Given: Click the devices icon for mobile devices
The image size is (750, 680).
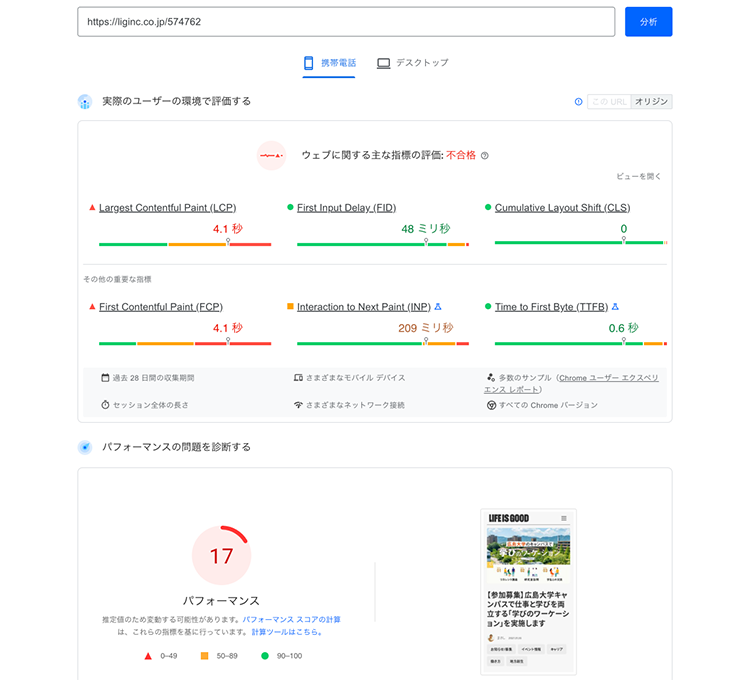Looking at the screenshot, I should [298, 378].
